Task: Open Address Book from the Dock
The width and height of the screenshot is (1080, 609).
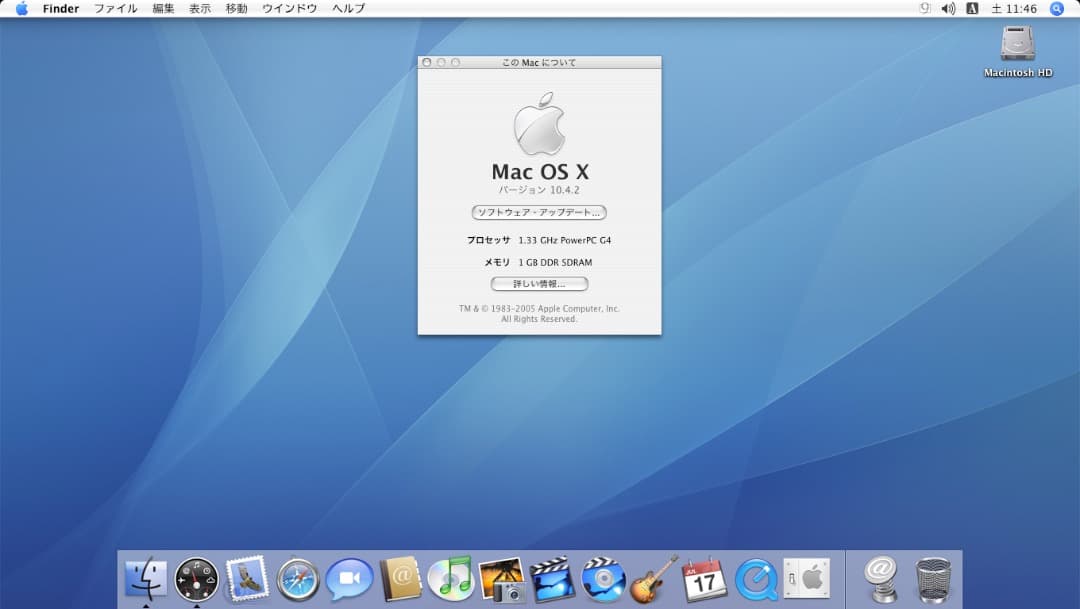Action: tap(399, 578)
